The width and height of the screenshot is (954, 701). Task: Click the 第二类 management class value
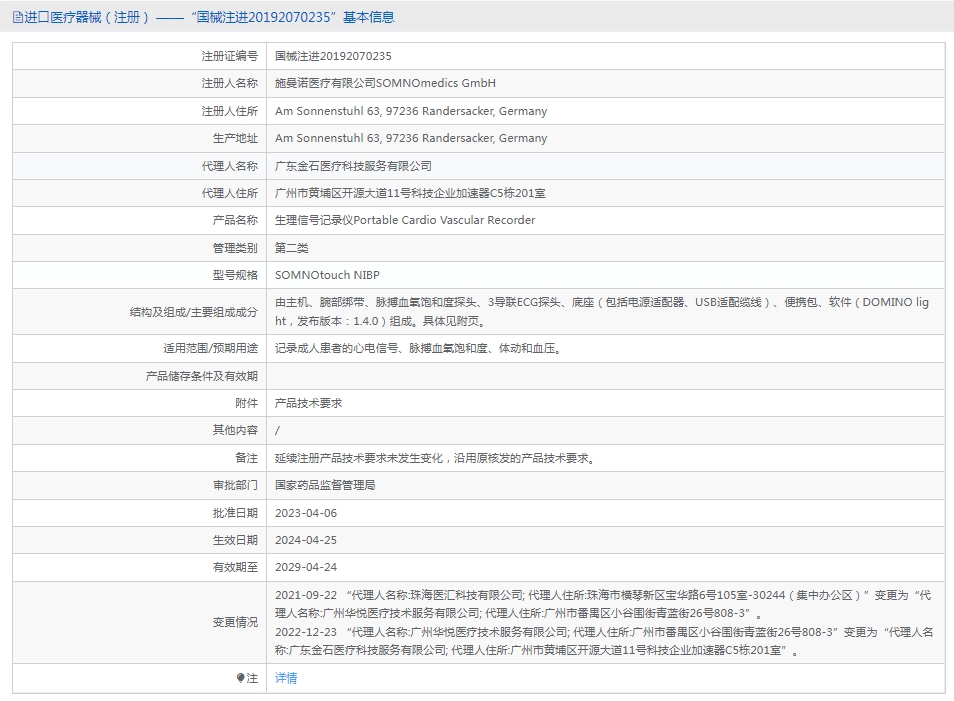click(291, 248)
